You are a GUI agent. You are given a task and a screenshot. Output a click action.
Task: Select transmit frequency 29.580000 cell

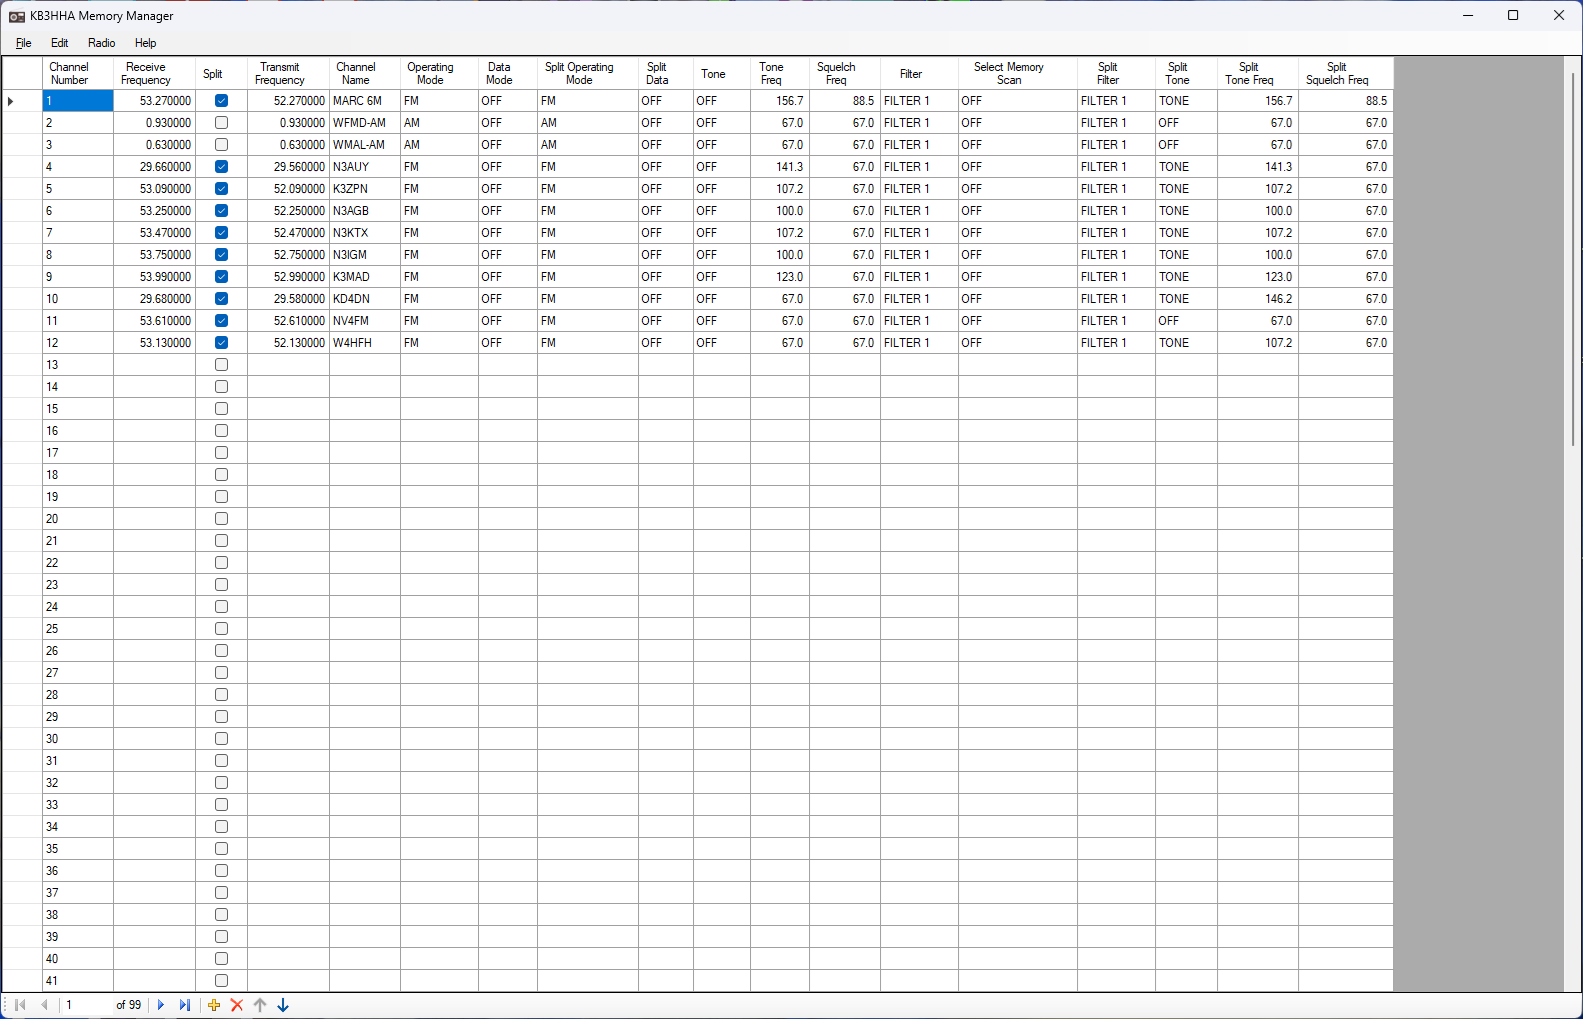(289, 299)
